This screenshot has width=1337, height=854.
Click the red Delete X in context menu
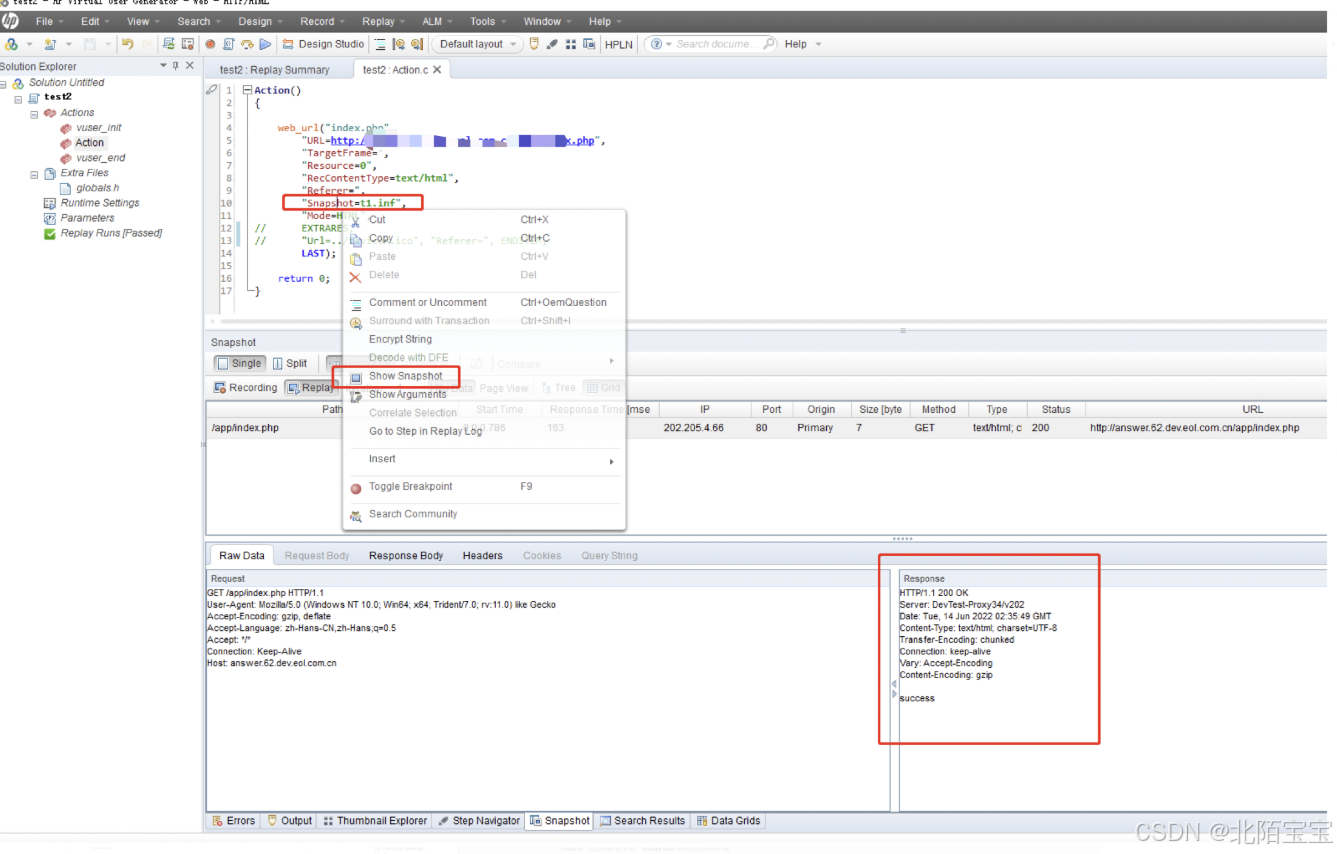click(x=355, y=276)
